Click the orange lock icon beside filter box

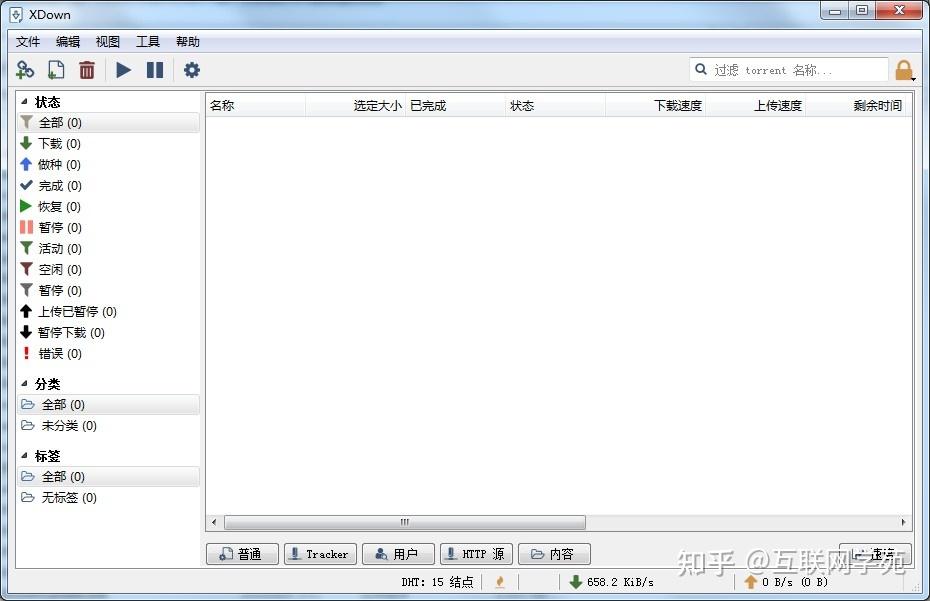click(x=902, y=69)
